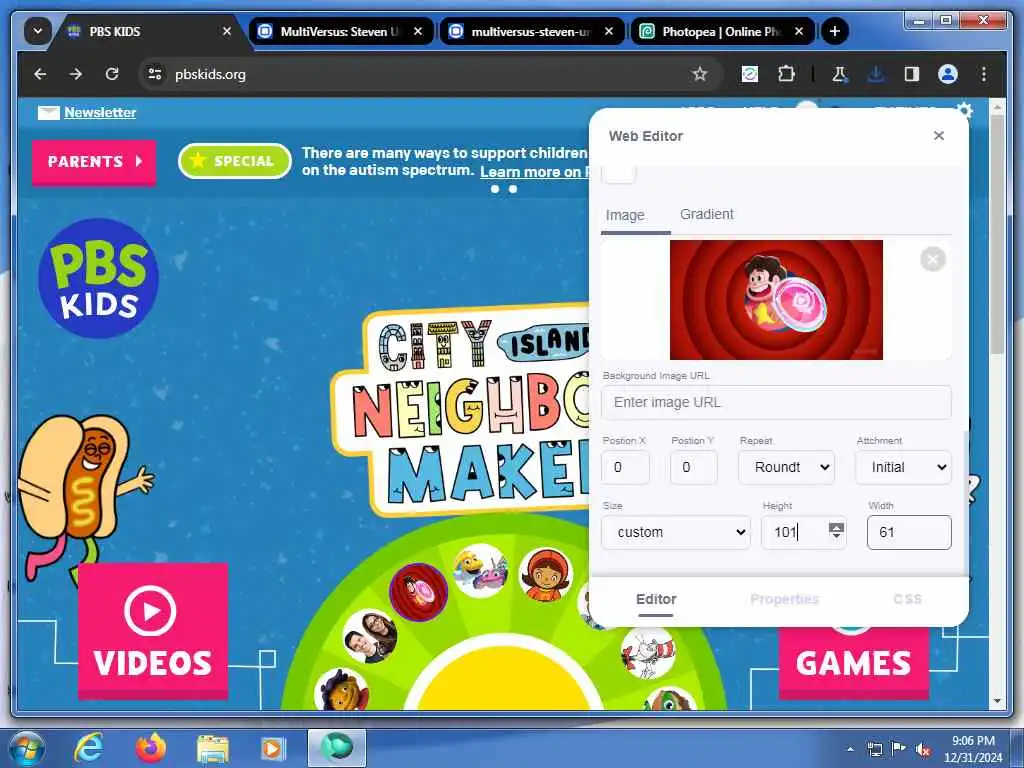
Task: Open the Attachment dropdown showing Initial
Action: coord(903,467)
